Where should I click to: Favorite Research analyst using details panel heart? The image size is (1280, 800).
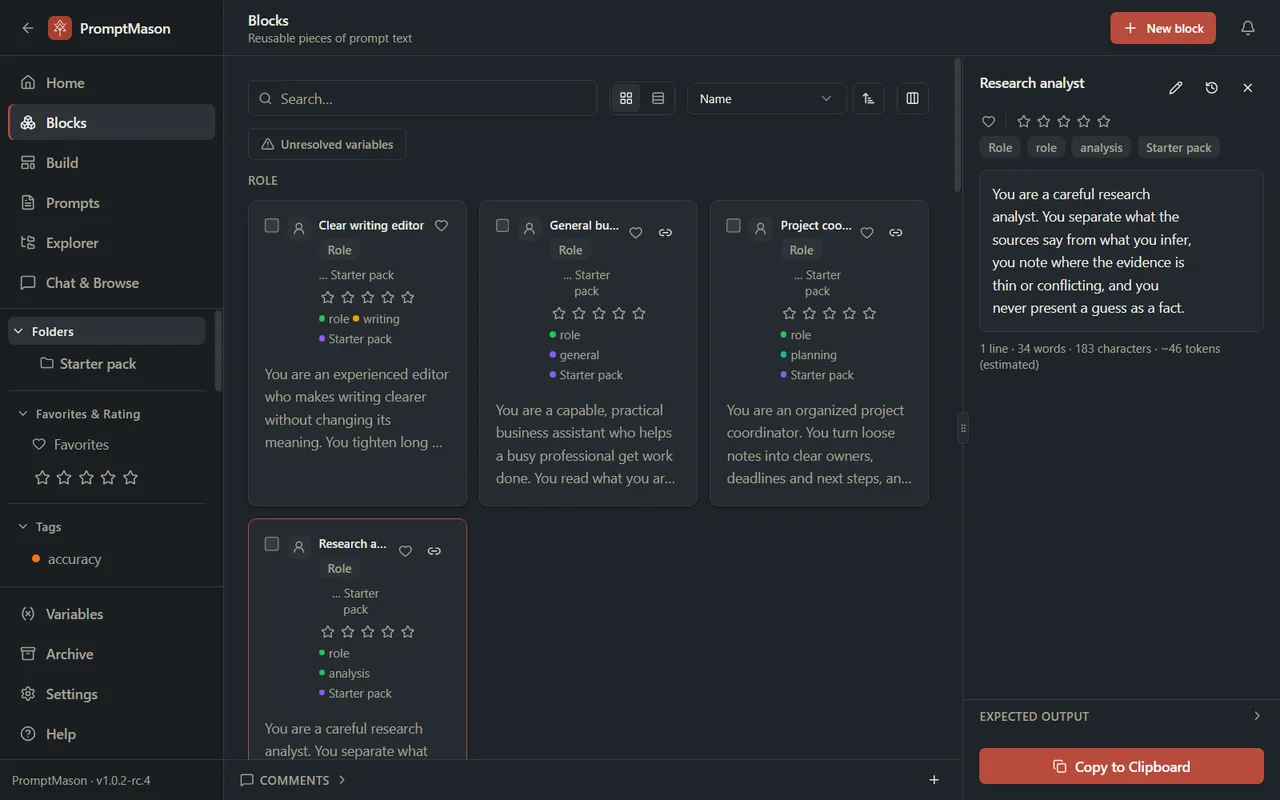click(989, 121)
